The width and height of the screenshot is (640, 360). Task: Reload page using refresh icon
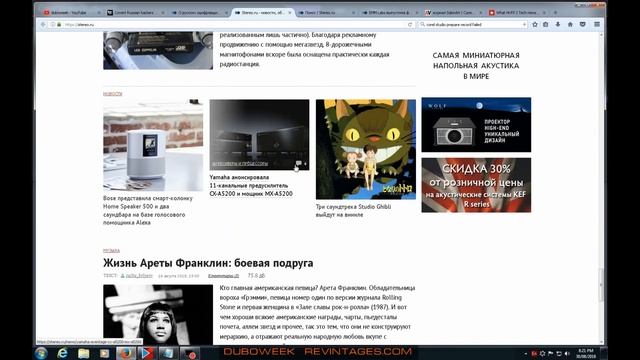pos(410,24)
